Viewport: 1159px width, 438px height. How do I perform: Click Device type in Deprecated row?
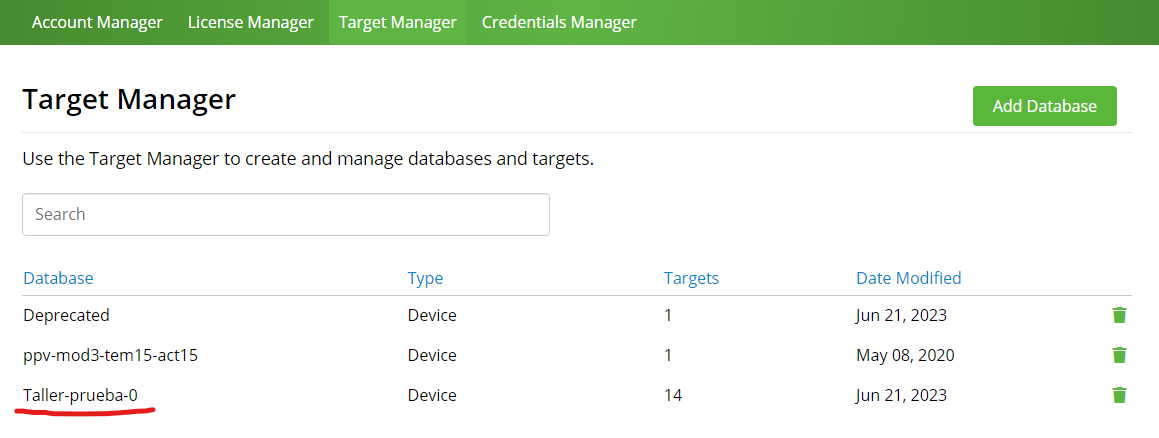click(x=432, y=315)
